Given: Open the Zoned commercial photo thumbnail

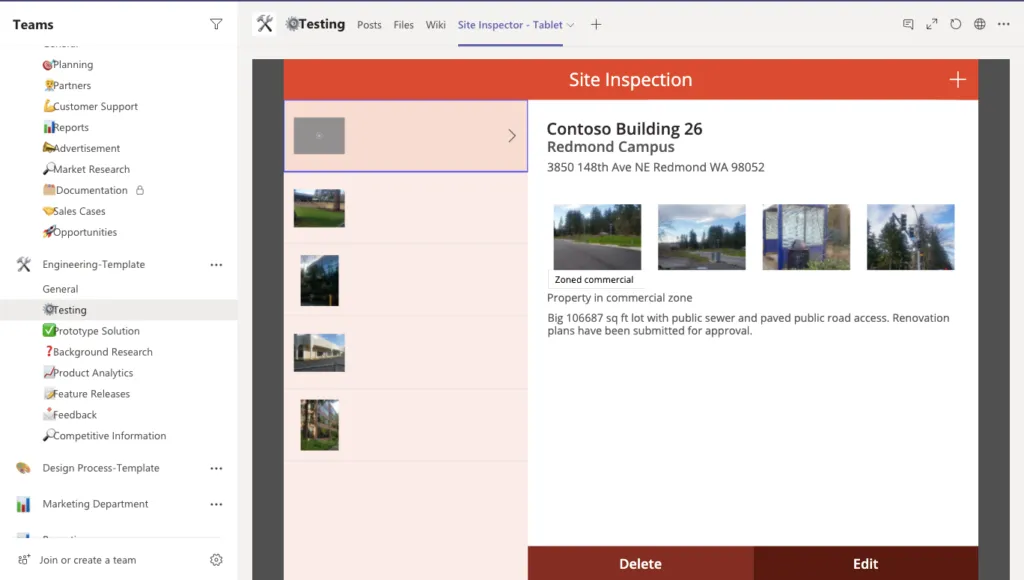Looking at the screenshot, I should pos(597,236).
